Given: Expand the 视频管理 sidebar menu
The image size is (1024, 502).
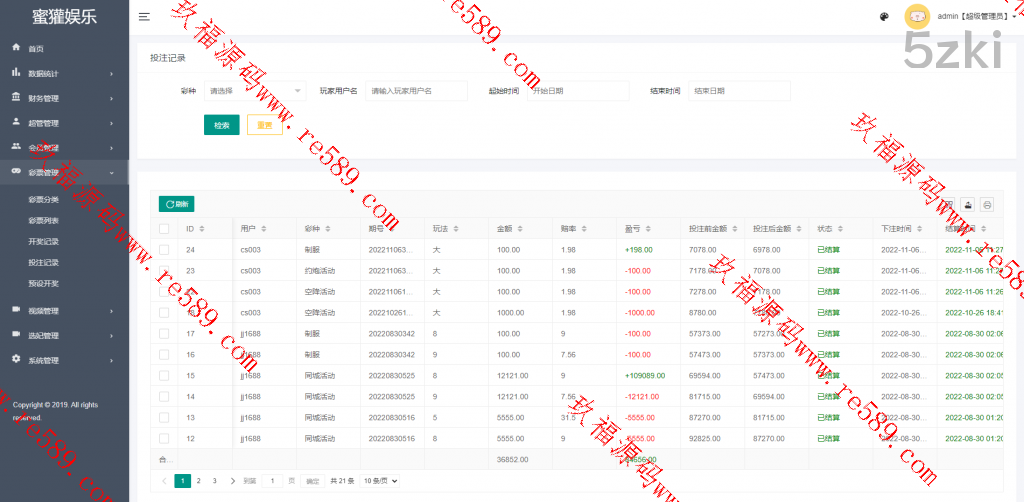Looking at the screenshot, I should [x=64, y=311].
